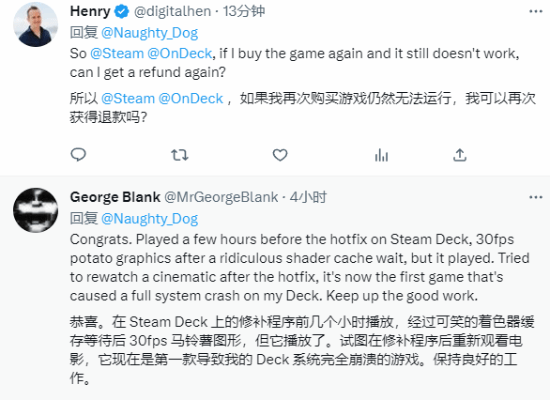550x400 pixels.
Task: Like Henry's tweet with heart icon
Action: [280, 155]
